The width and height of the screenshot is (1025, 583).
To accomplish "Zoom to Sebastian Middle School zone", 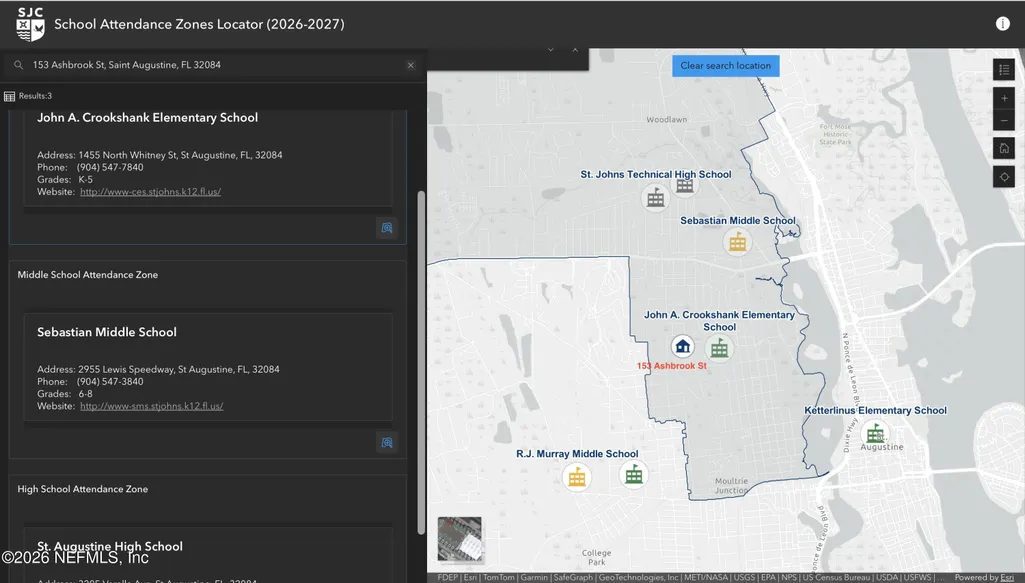I will 387,442.
